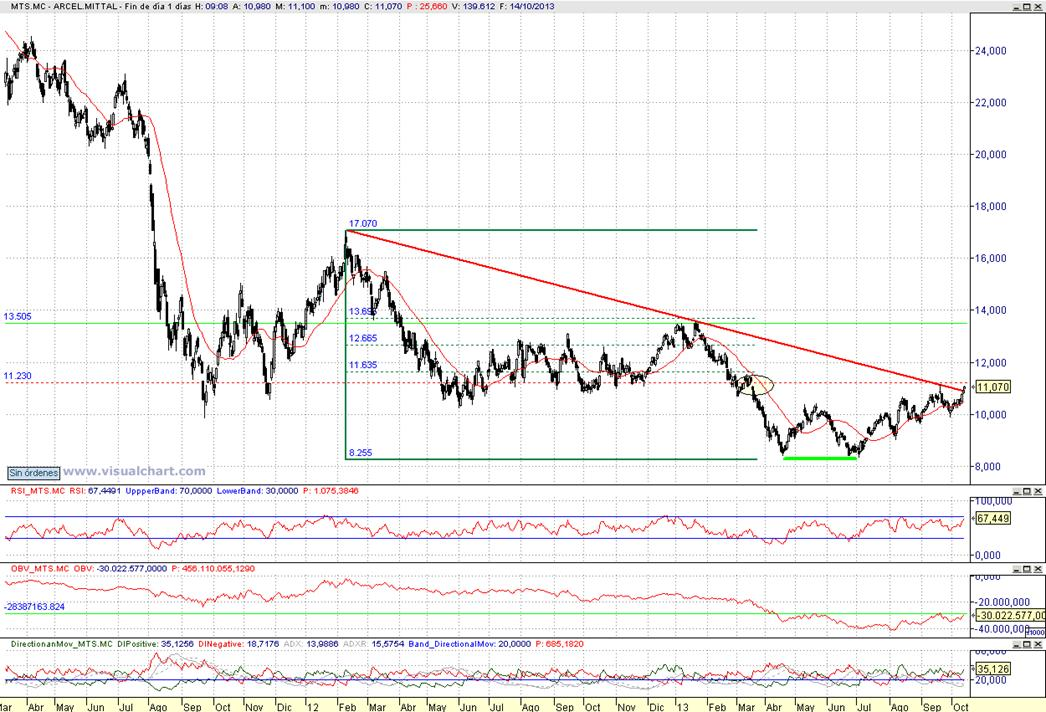Click the 'UppperBand: 70,0000' label

tap(167, 490)
